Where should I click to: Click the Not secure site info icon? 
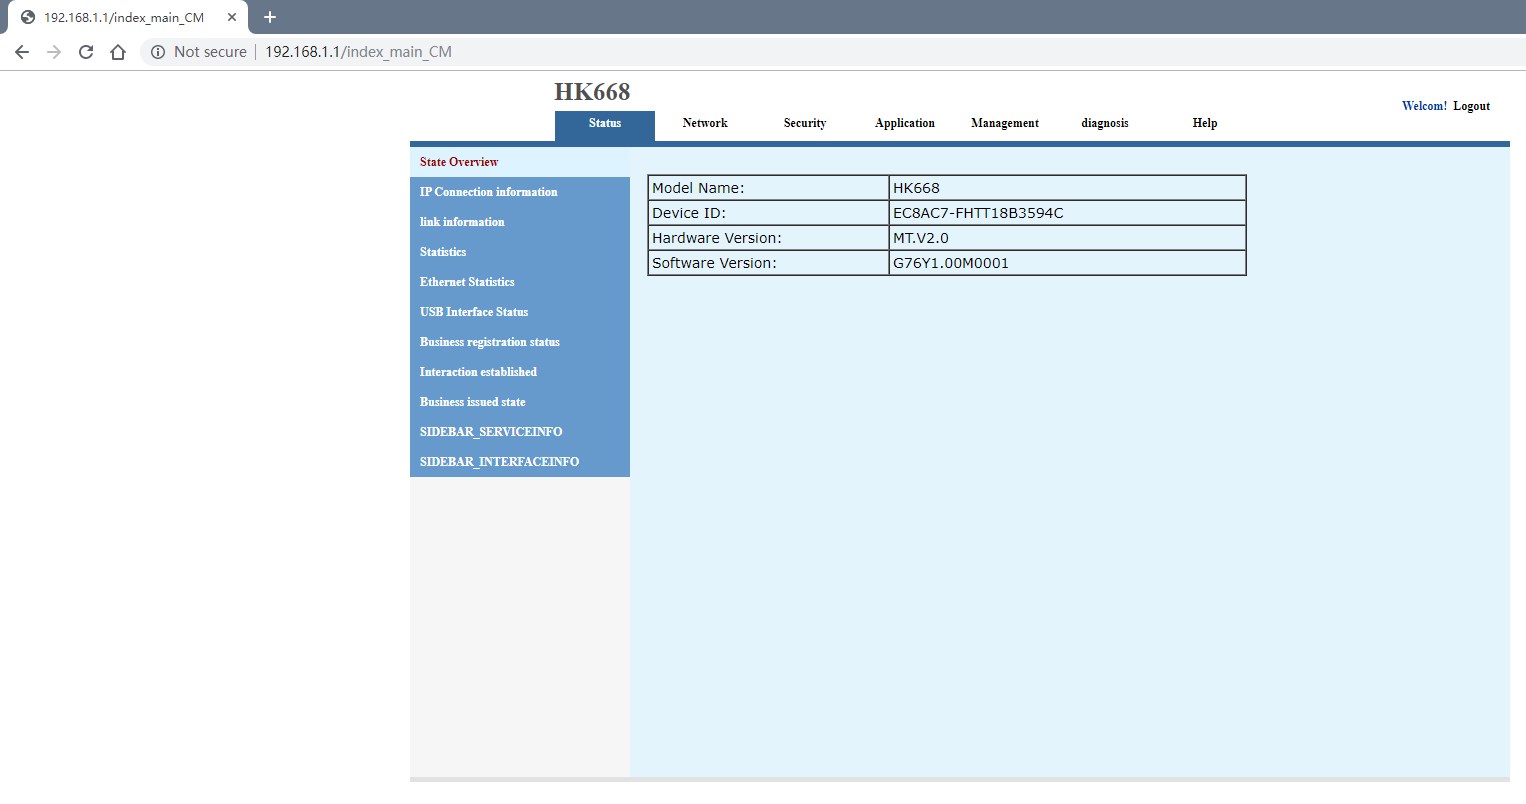[x=158, y=52]
